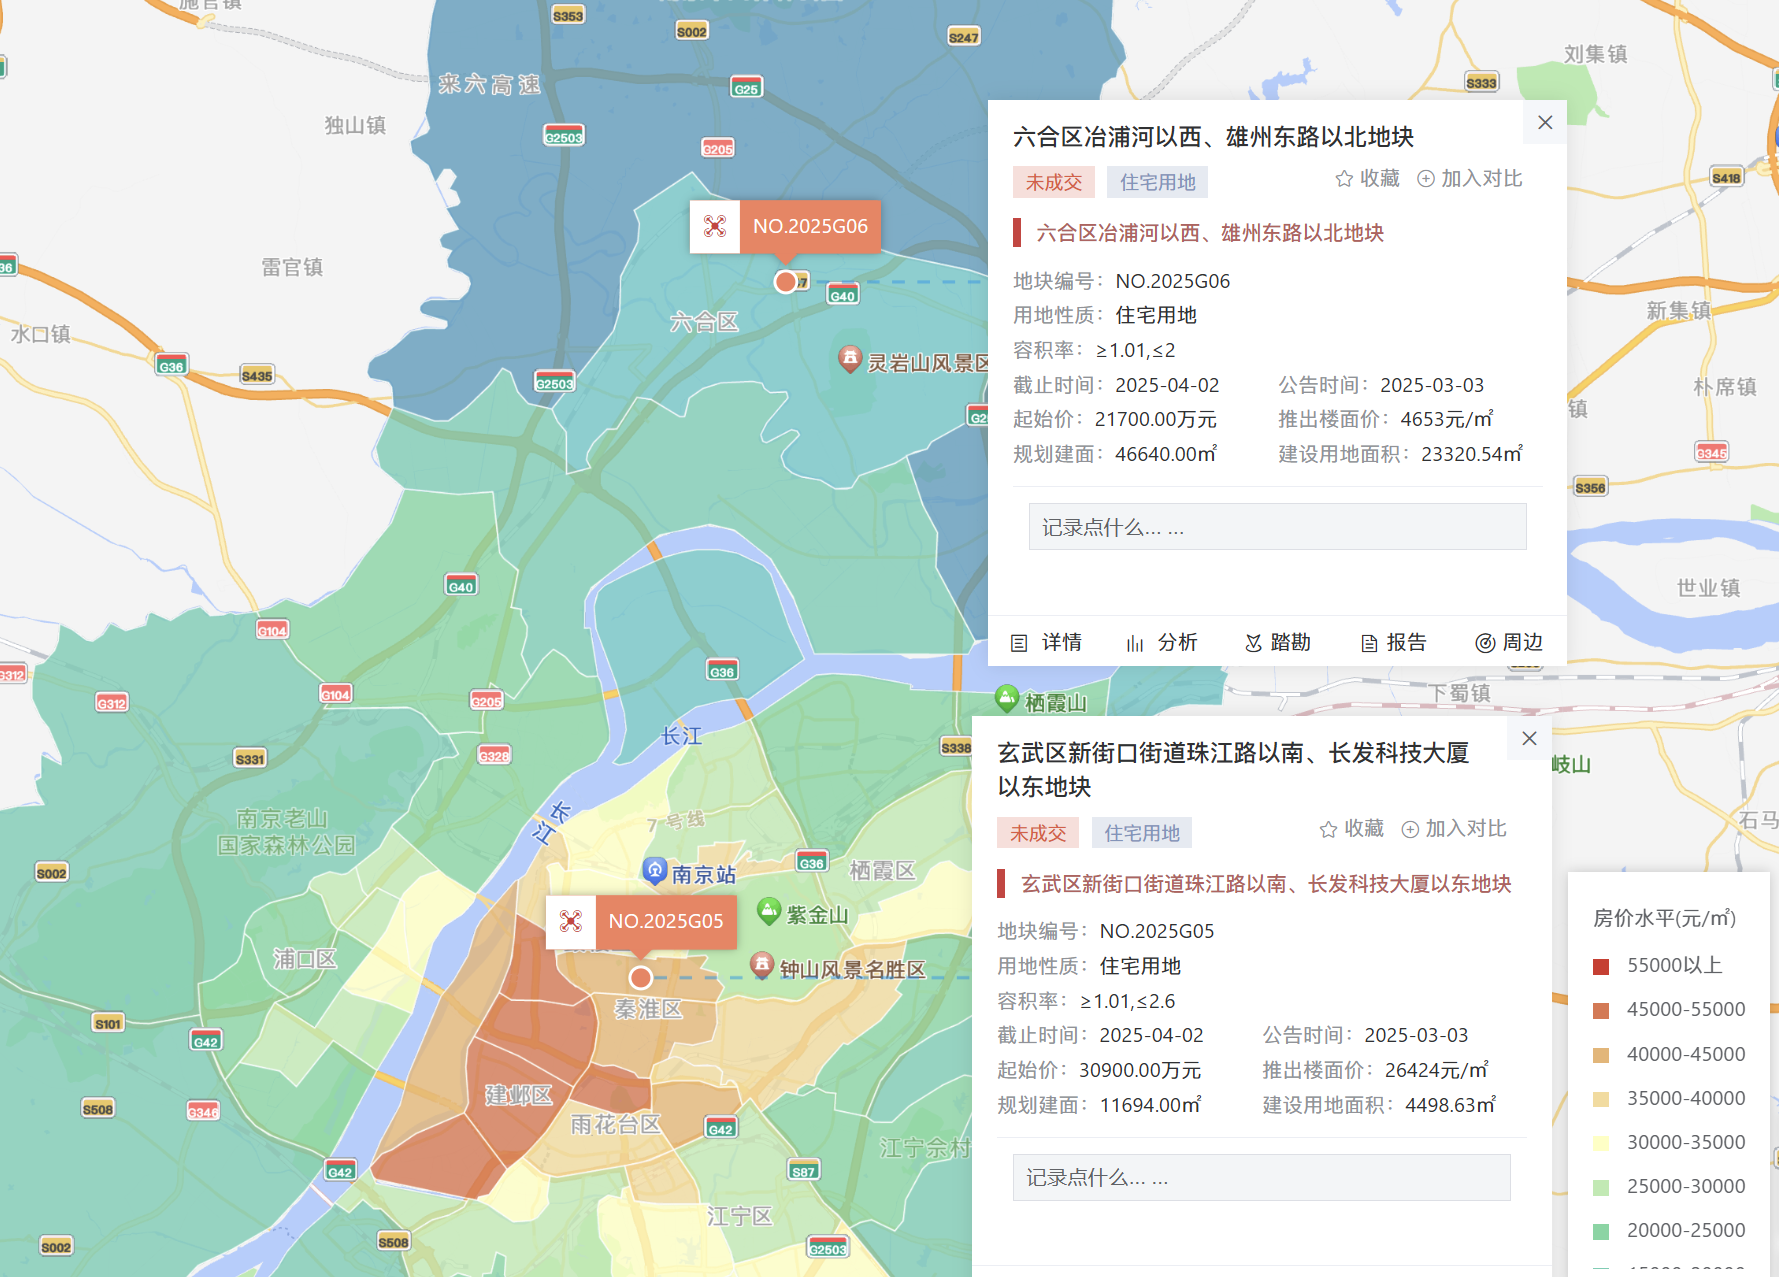Select the 周边 surroundings icon
1779x1277 pixels.
click(x=1509, y=642)
